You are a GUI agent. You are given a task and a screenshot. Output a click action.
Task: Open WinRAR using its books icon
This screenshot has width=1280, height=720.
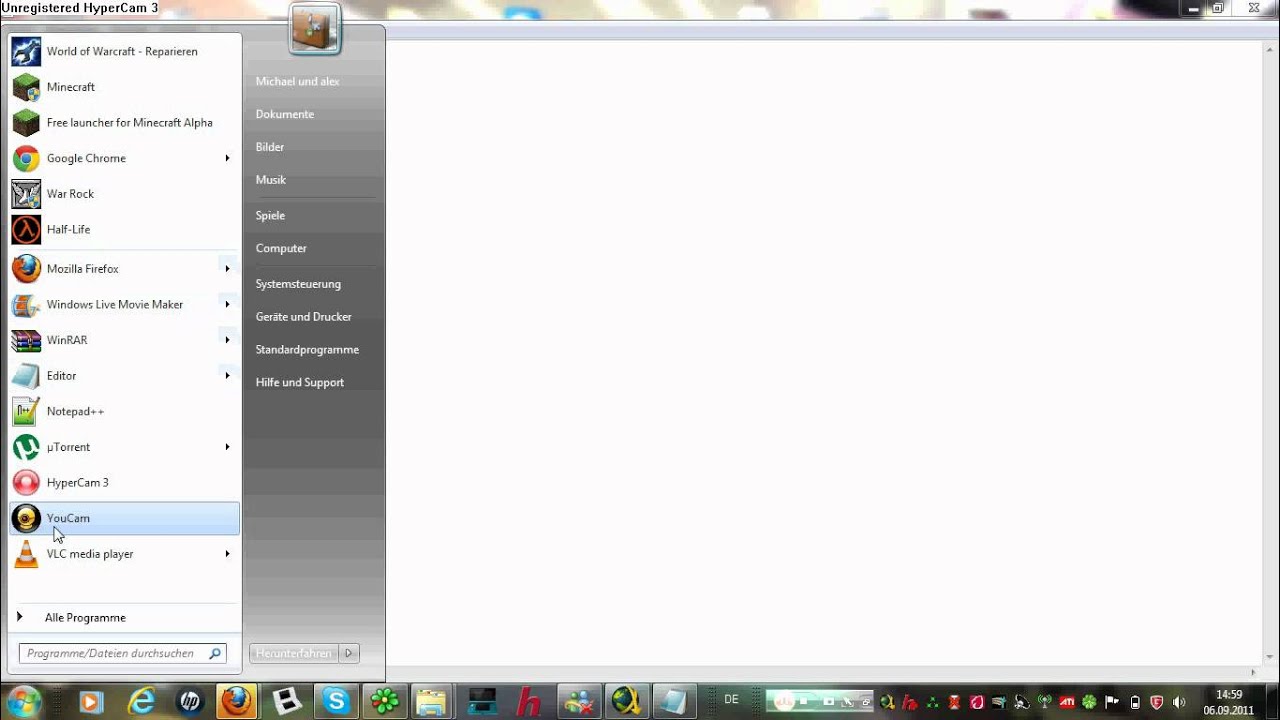click(x=26, y=340)
